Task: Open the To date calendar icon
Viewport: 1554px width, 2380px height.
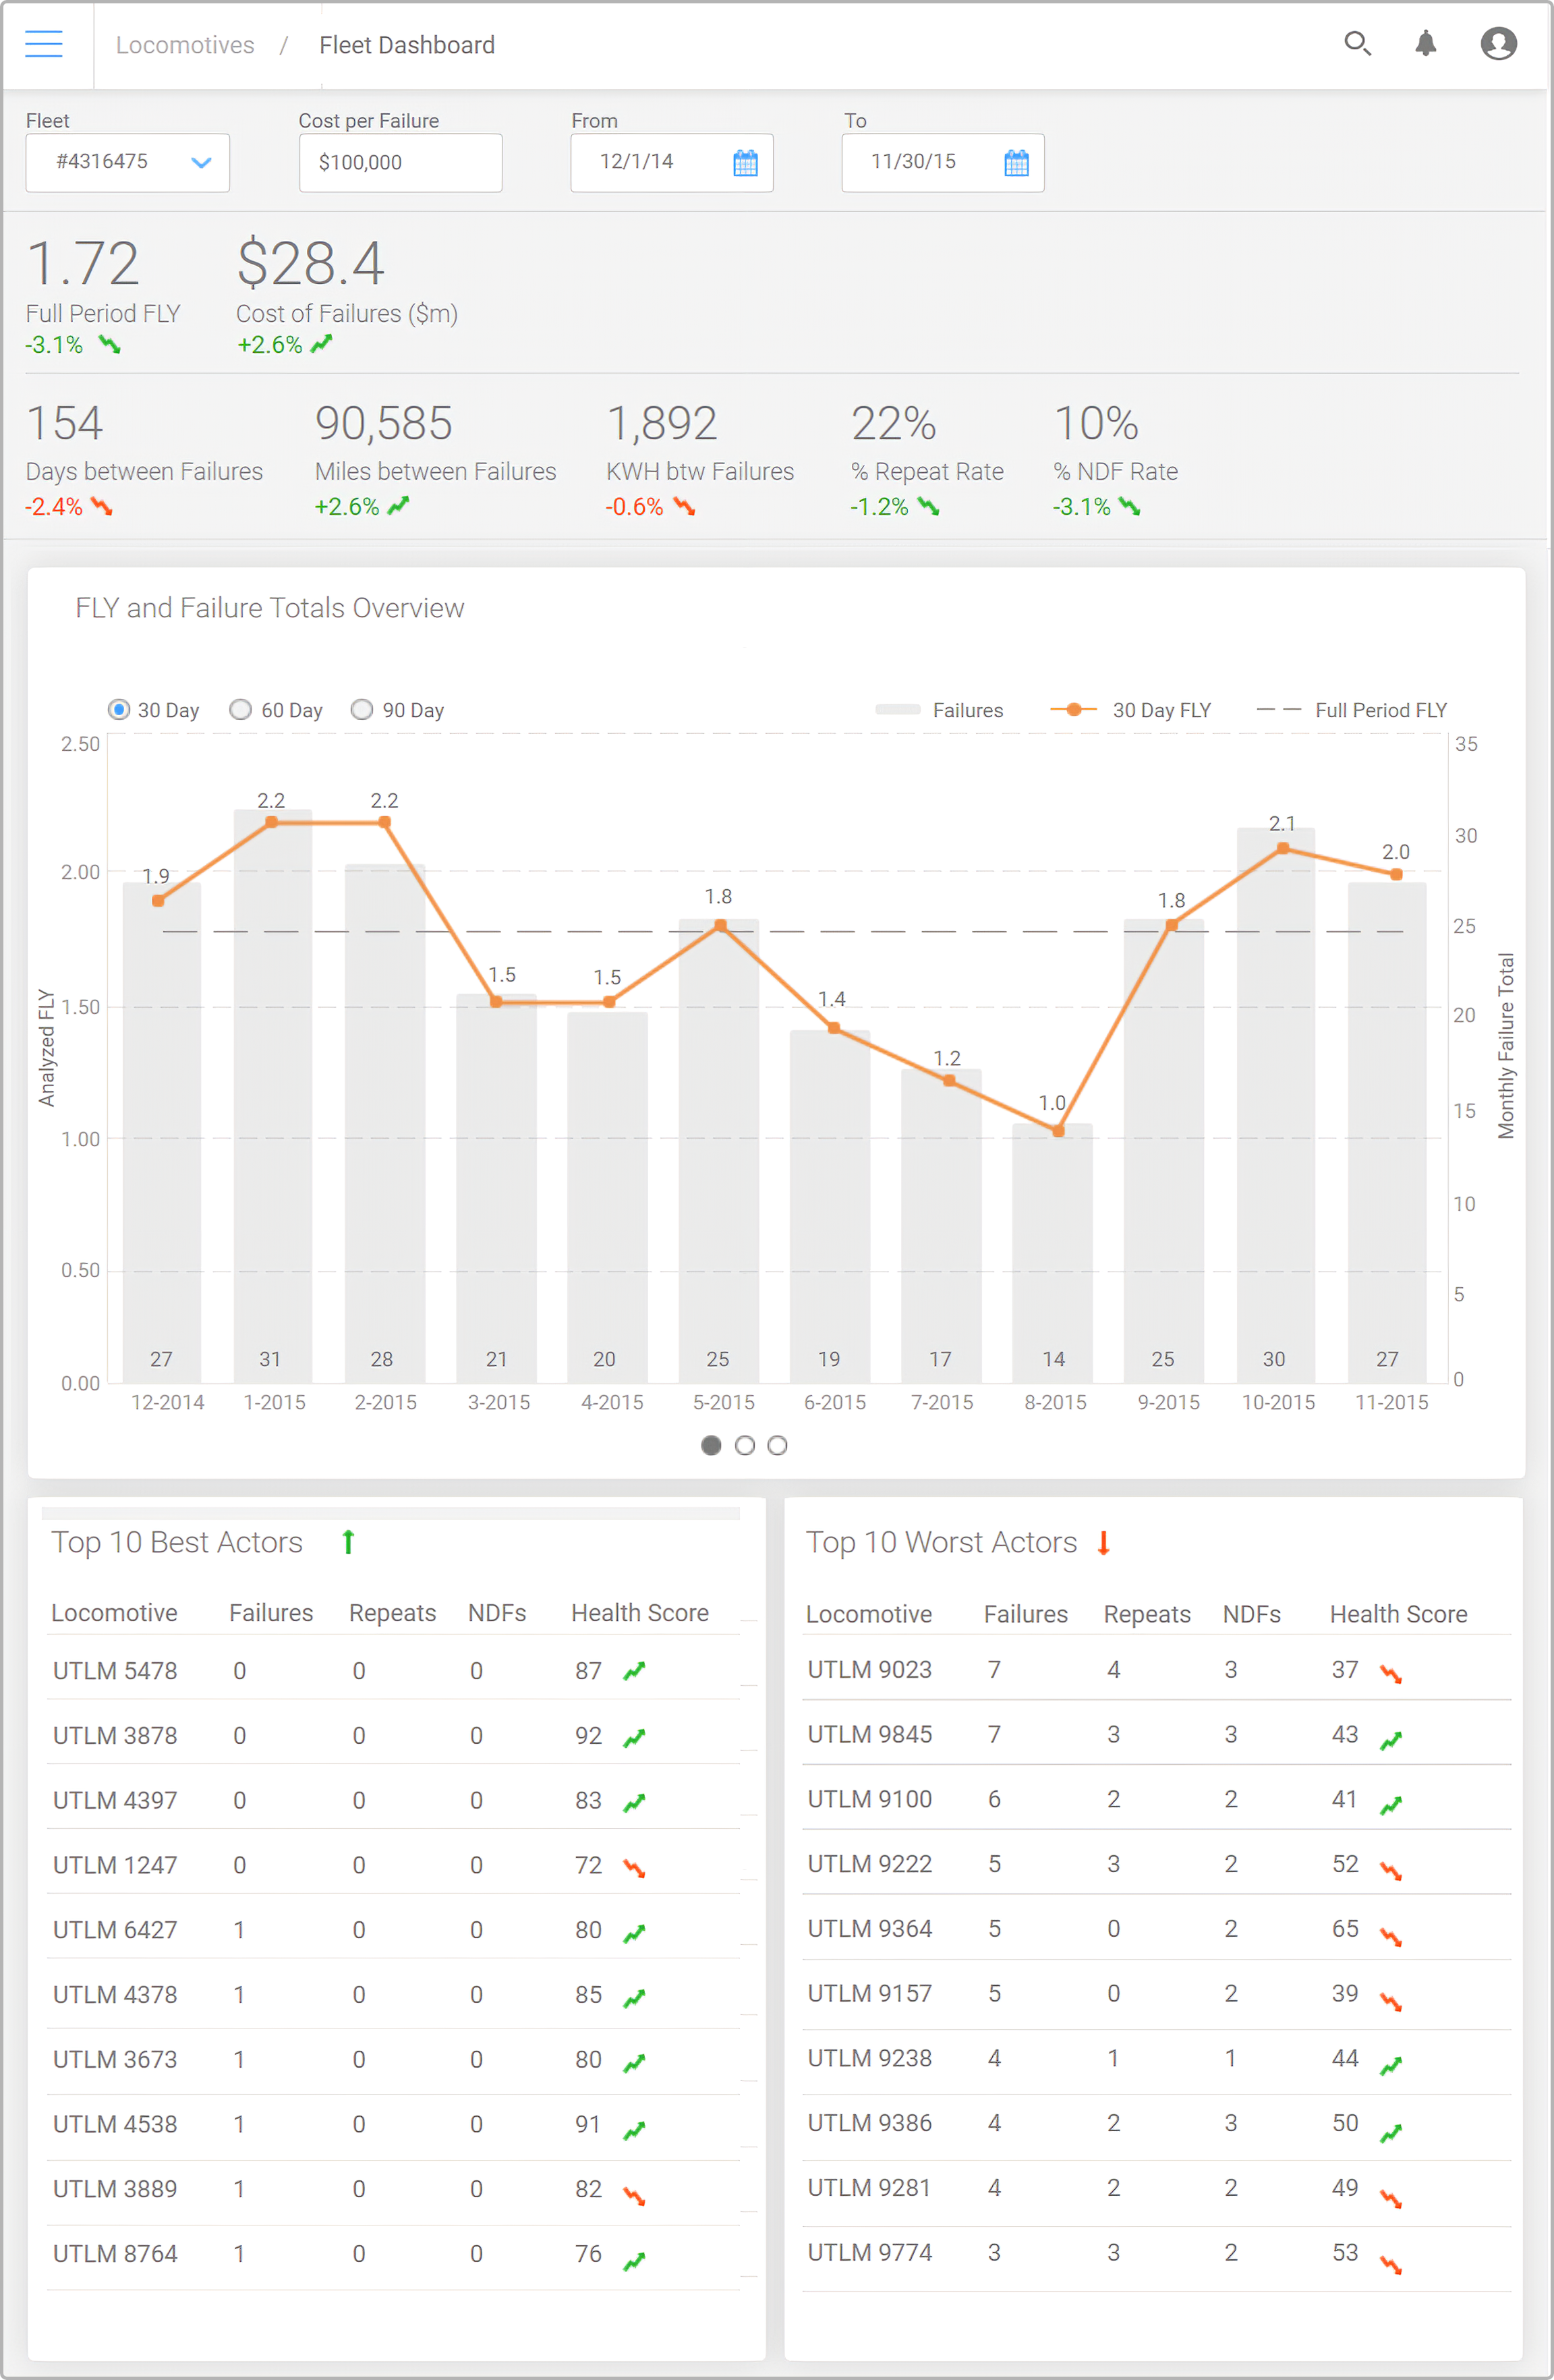Action: tap(1016, 163)
